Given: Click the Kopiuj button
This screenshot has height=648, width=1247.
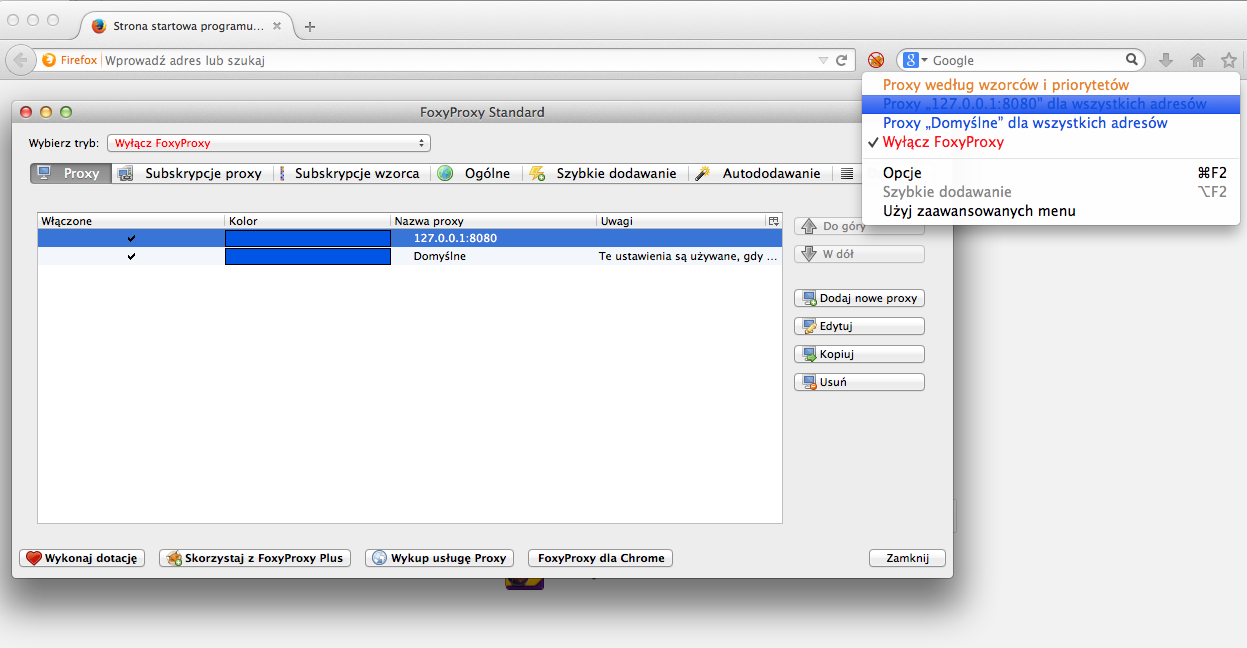Looking at the screenshot, I should [x=859, y=354].
